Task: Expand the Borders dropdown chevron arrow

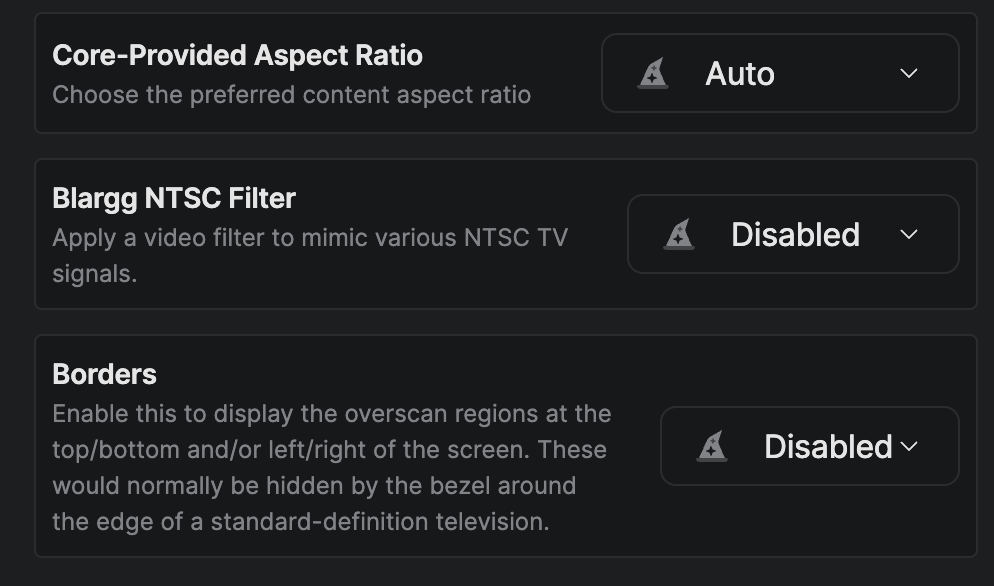Action: (908, 446)
